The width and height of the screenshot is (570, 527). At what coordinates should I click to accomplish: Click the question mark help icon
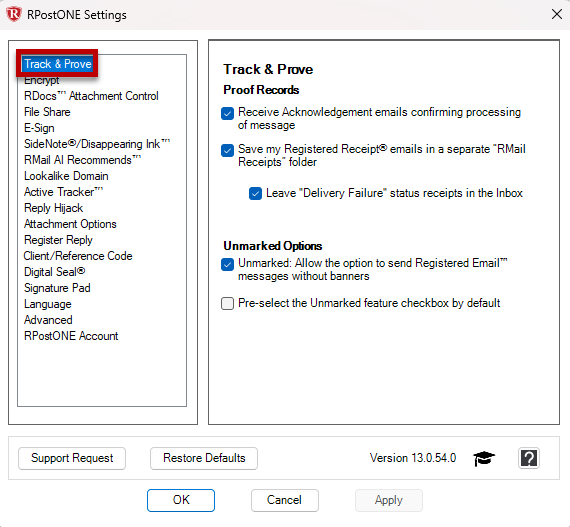pyautogui.click(x=529, y=458)
